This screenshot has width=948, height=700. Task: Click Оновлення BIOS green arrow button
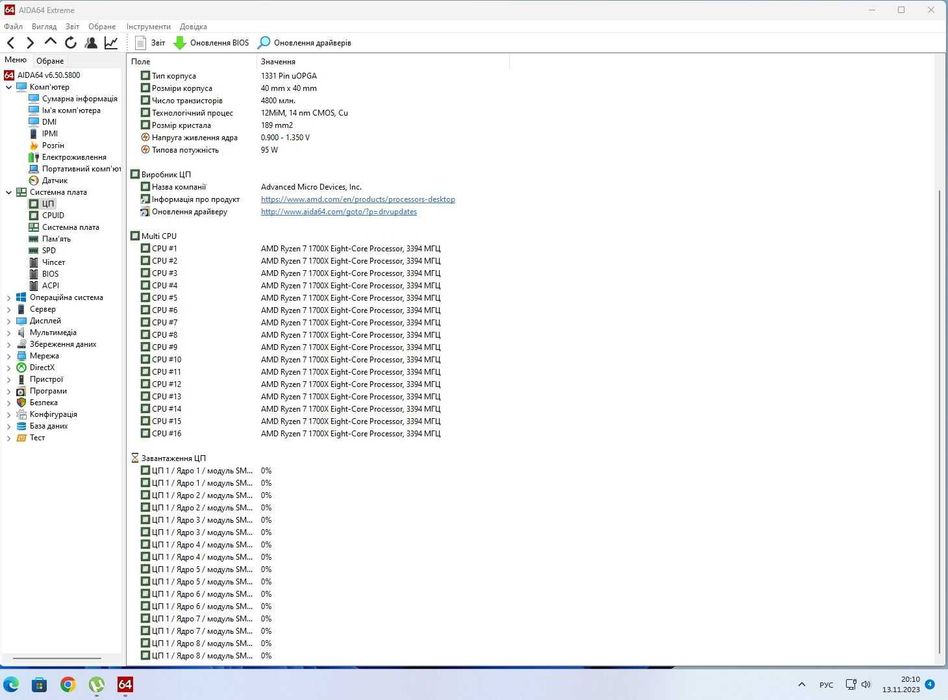[211, 43]
